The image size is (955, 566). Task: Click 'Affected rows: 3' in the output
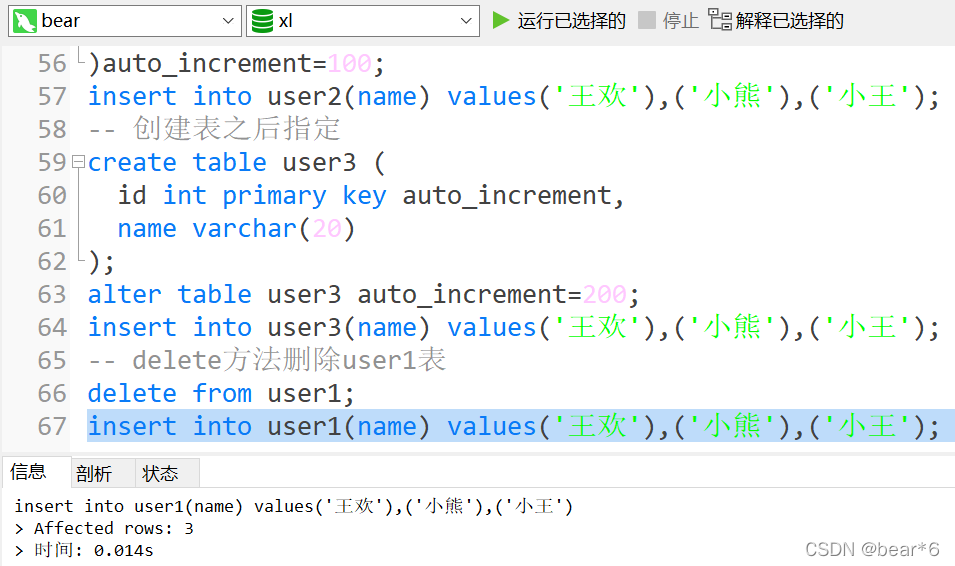tap(113, 528)
